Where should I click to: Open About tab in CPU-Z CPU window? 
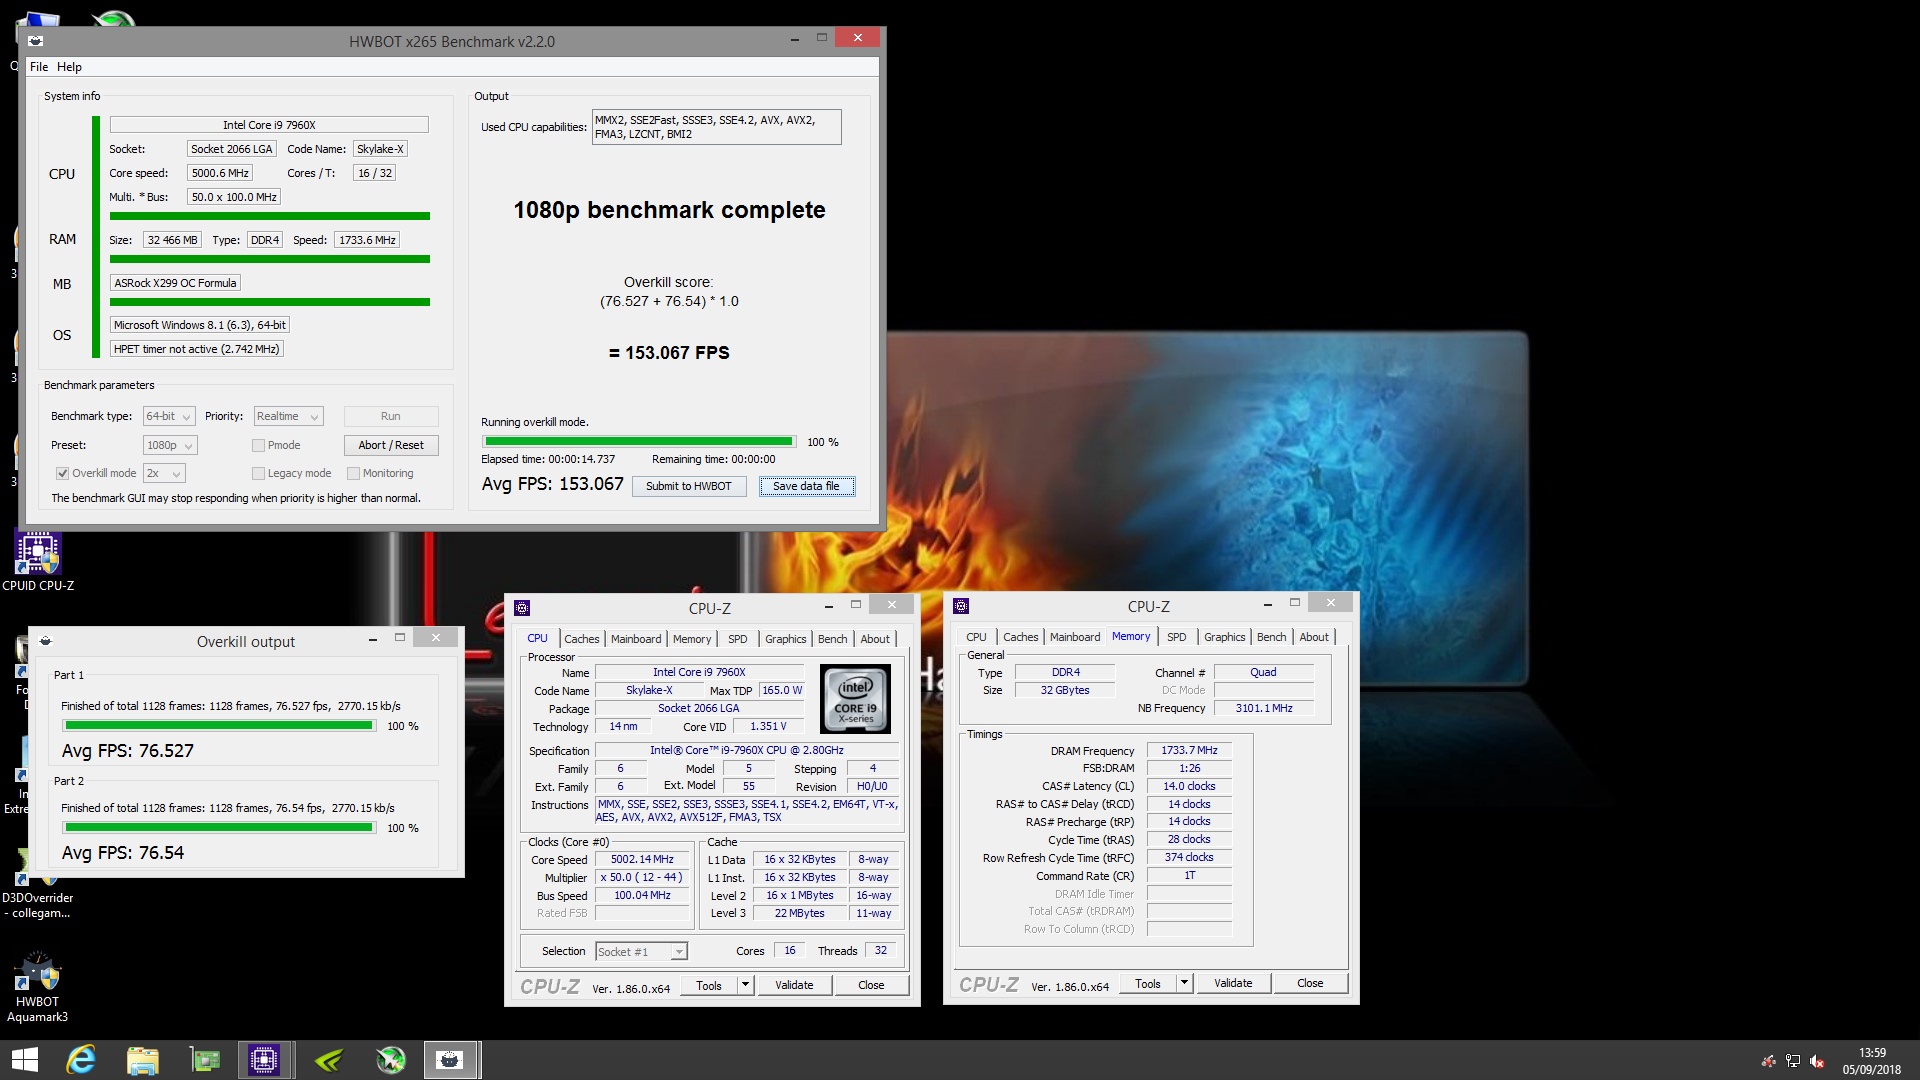[875, 639]
